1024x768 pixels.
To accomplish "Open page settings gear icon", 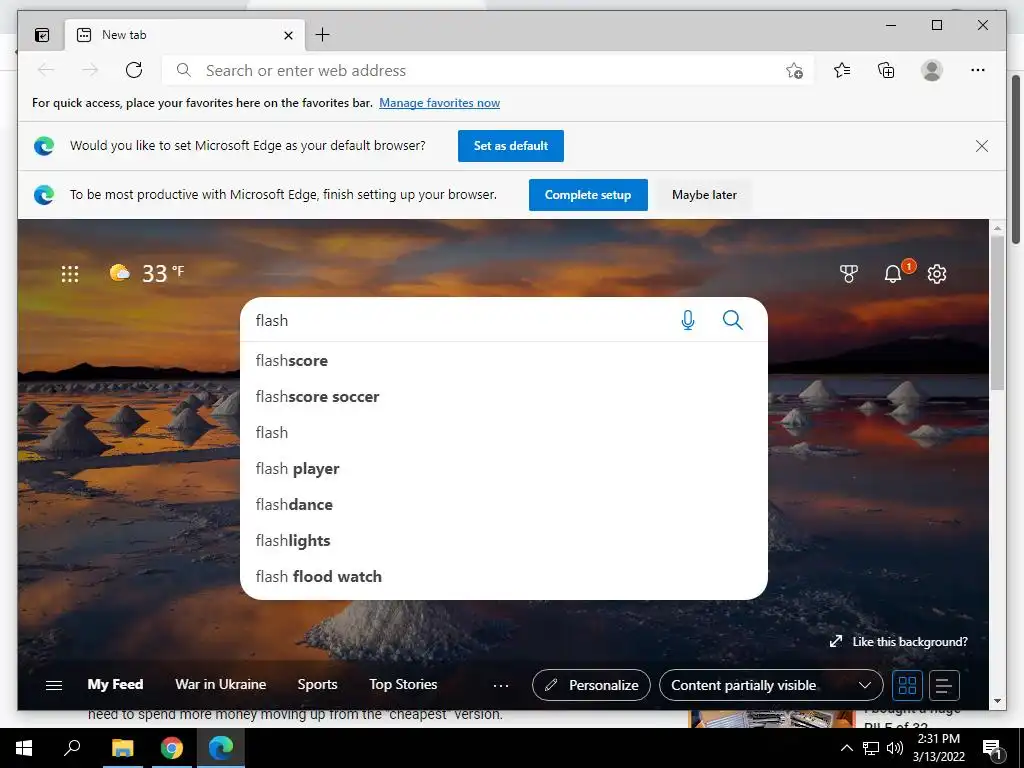I will click(x=936, y=274).
